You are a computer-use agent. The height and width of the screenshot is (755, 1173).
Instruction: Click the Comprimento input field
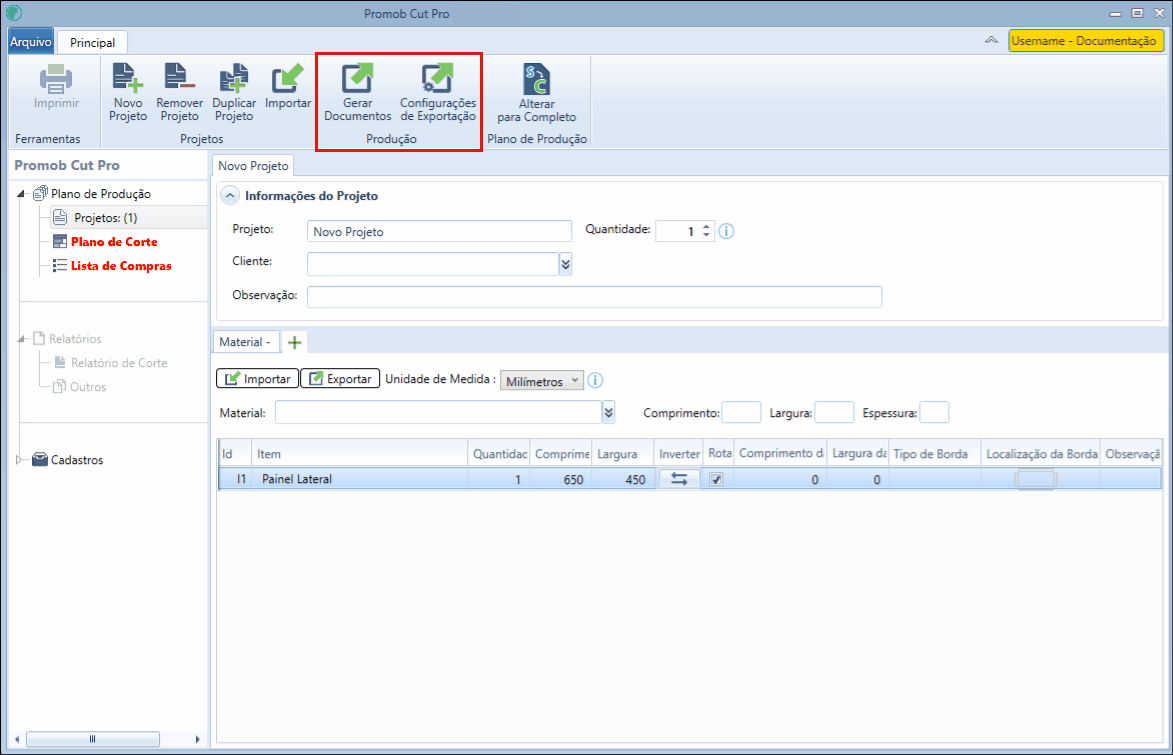tap(741, 412)
